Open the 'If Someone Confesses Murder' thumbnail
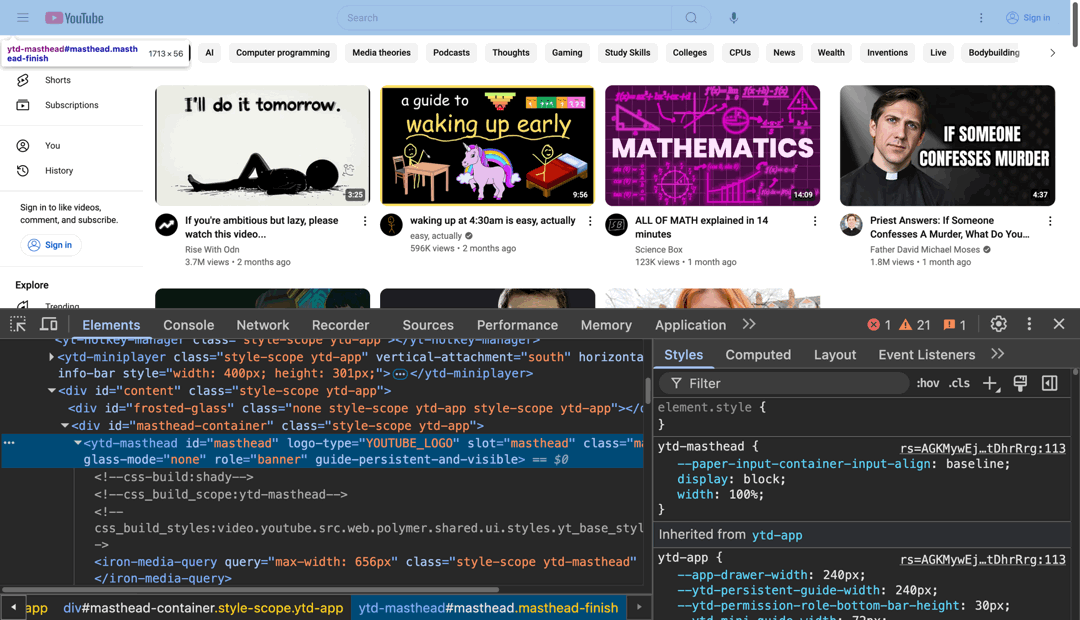Screen dimensions: 1080x620 click(947, 145)
